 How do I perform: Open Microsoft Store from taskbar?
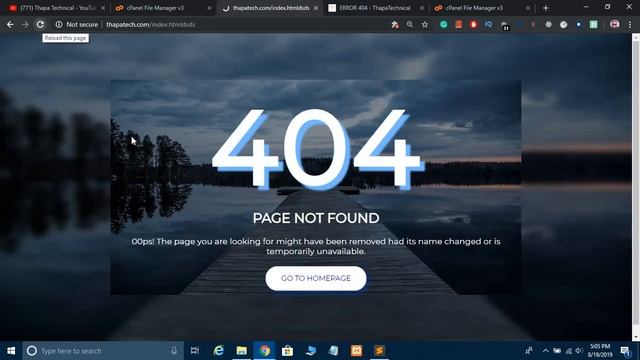pos(287,351)
